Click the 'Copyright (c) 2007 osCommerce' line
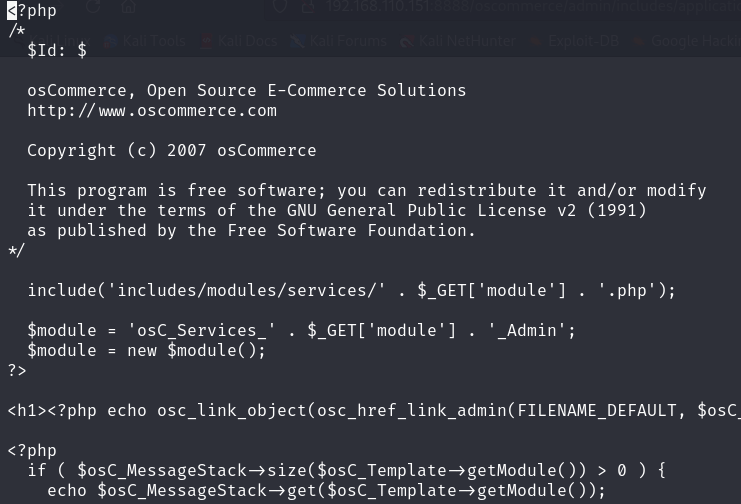 pos(171,151)
